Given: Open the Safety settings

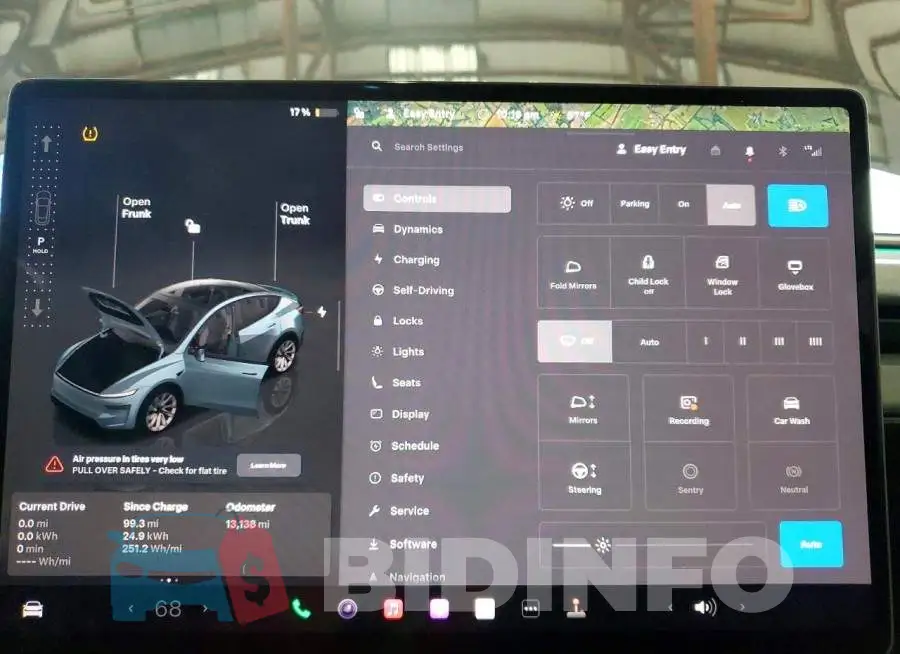Looking at the screenshot, I should click(x=397, y=478).
